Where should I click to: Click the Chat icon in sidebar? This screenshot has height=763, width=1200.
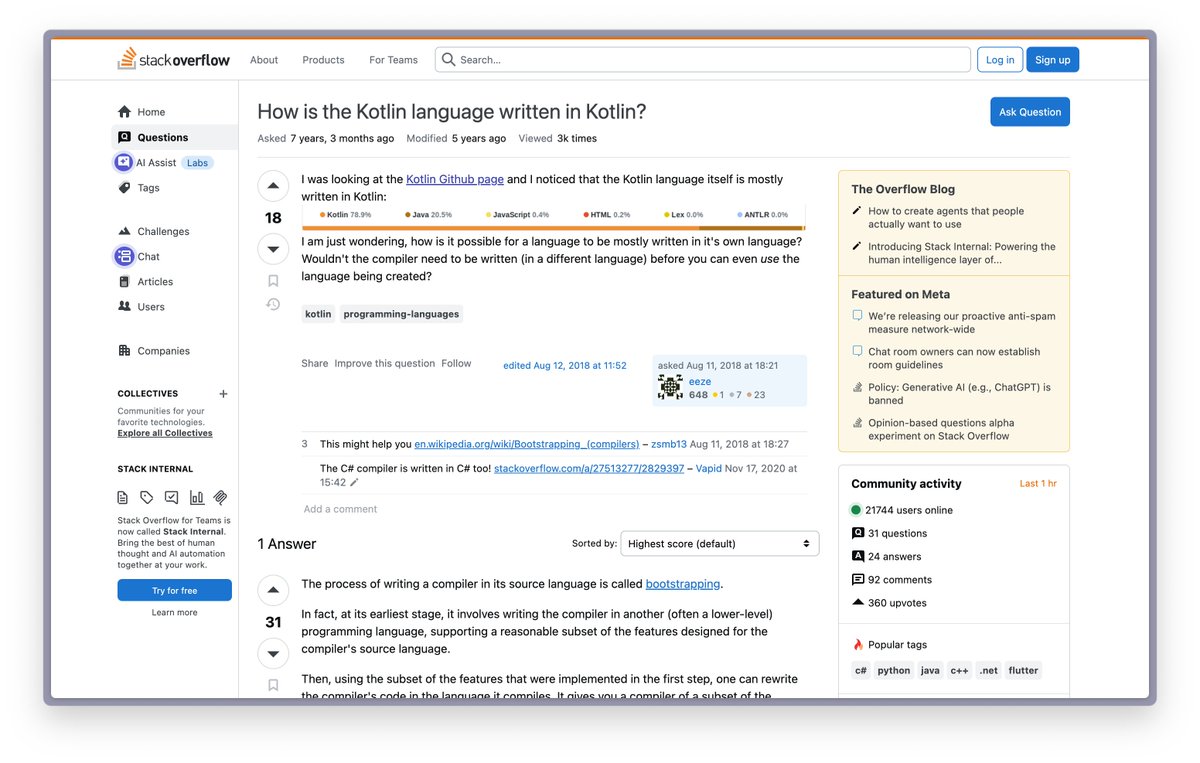pyautogui.click(x=123, y=256)
